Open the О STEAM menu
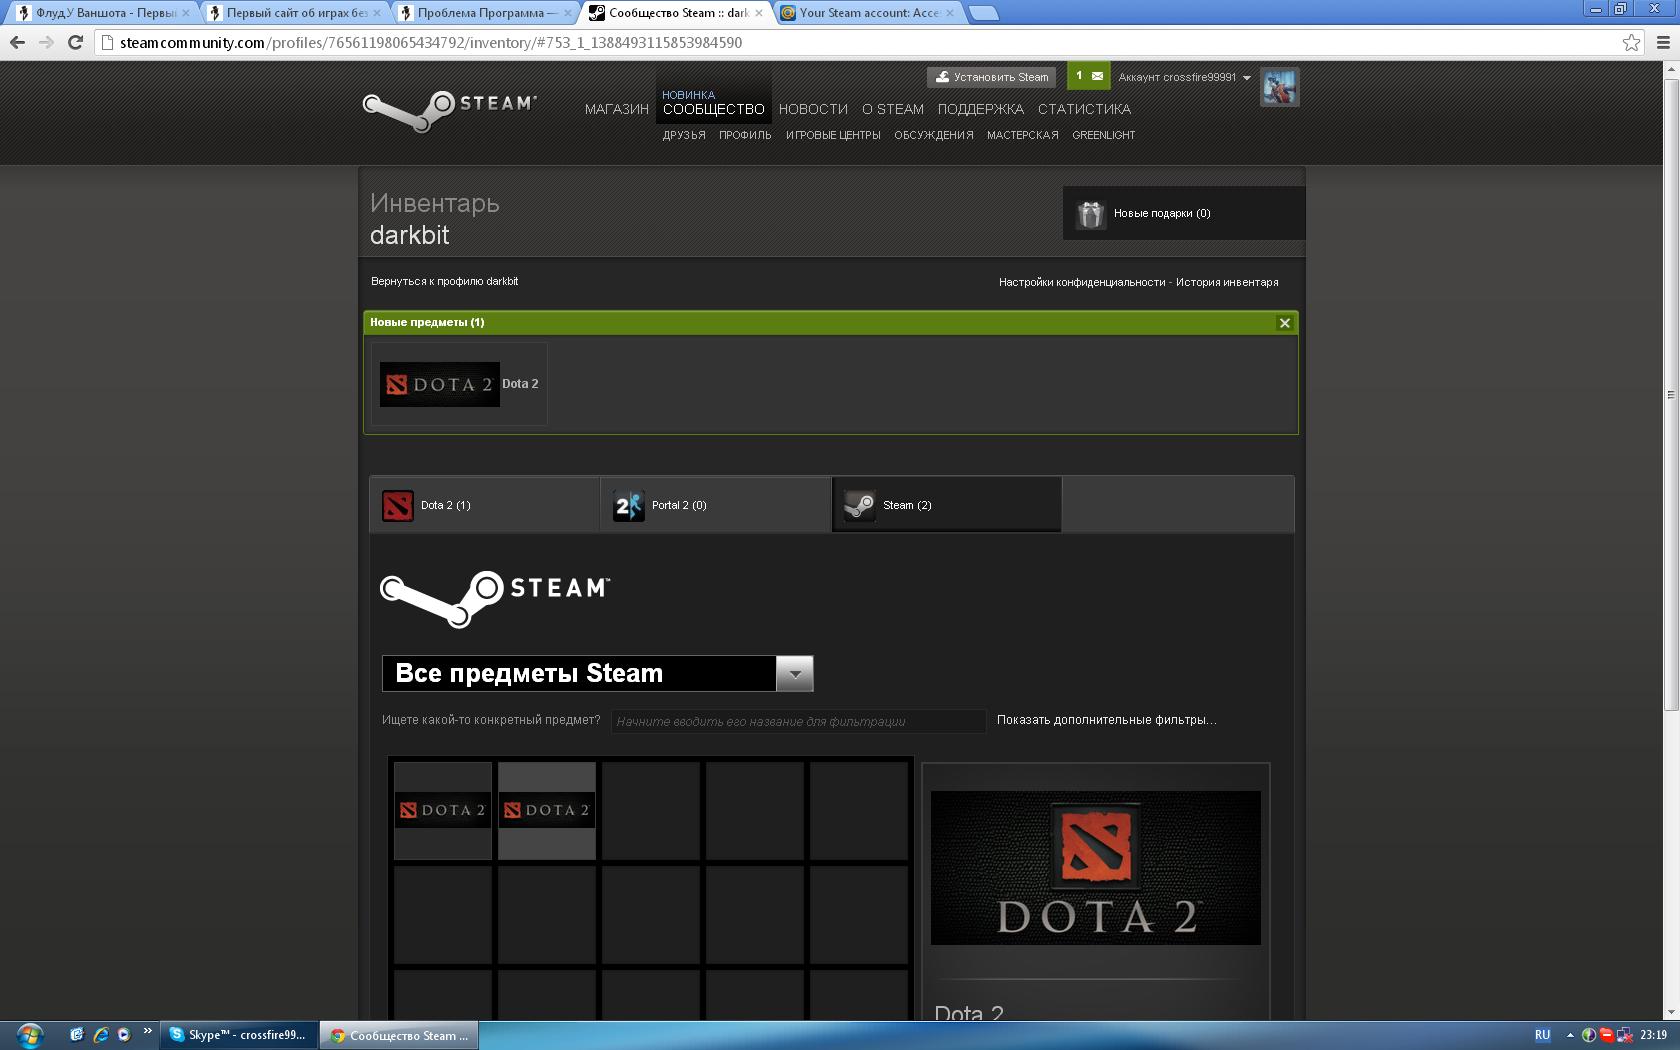Viewport: 1680px width, 1050px height. click(893, 109)
